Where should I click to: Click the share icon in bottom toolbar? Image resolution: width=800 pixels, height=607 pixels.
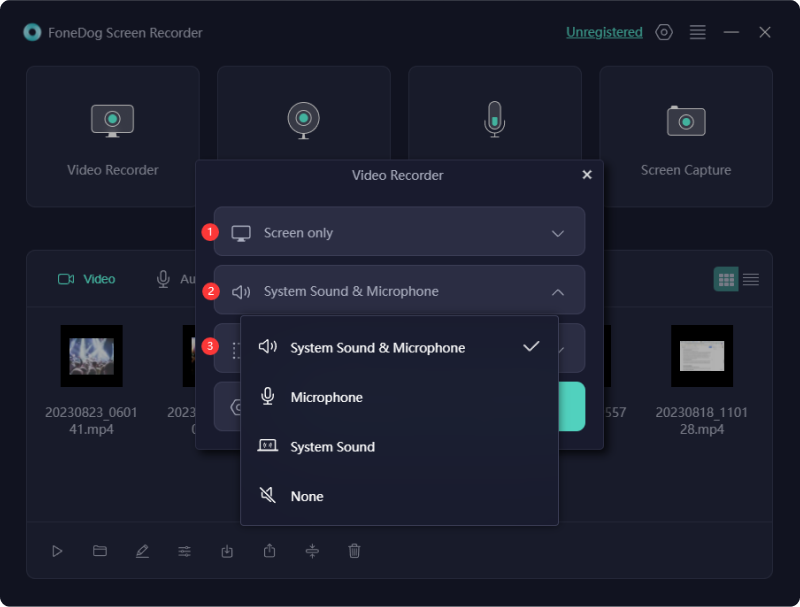(269, 551)
